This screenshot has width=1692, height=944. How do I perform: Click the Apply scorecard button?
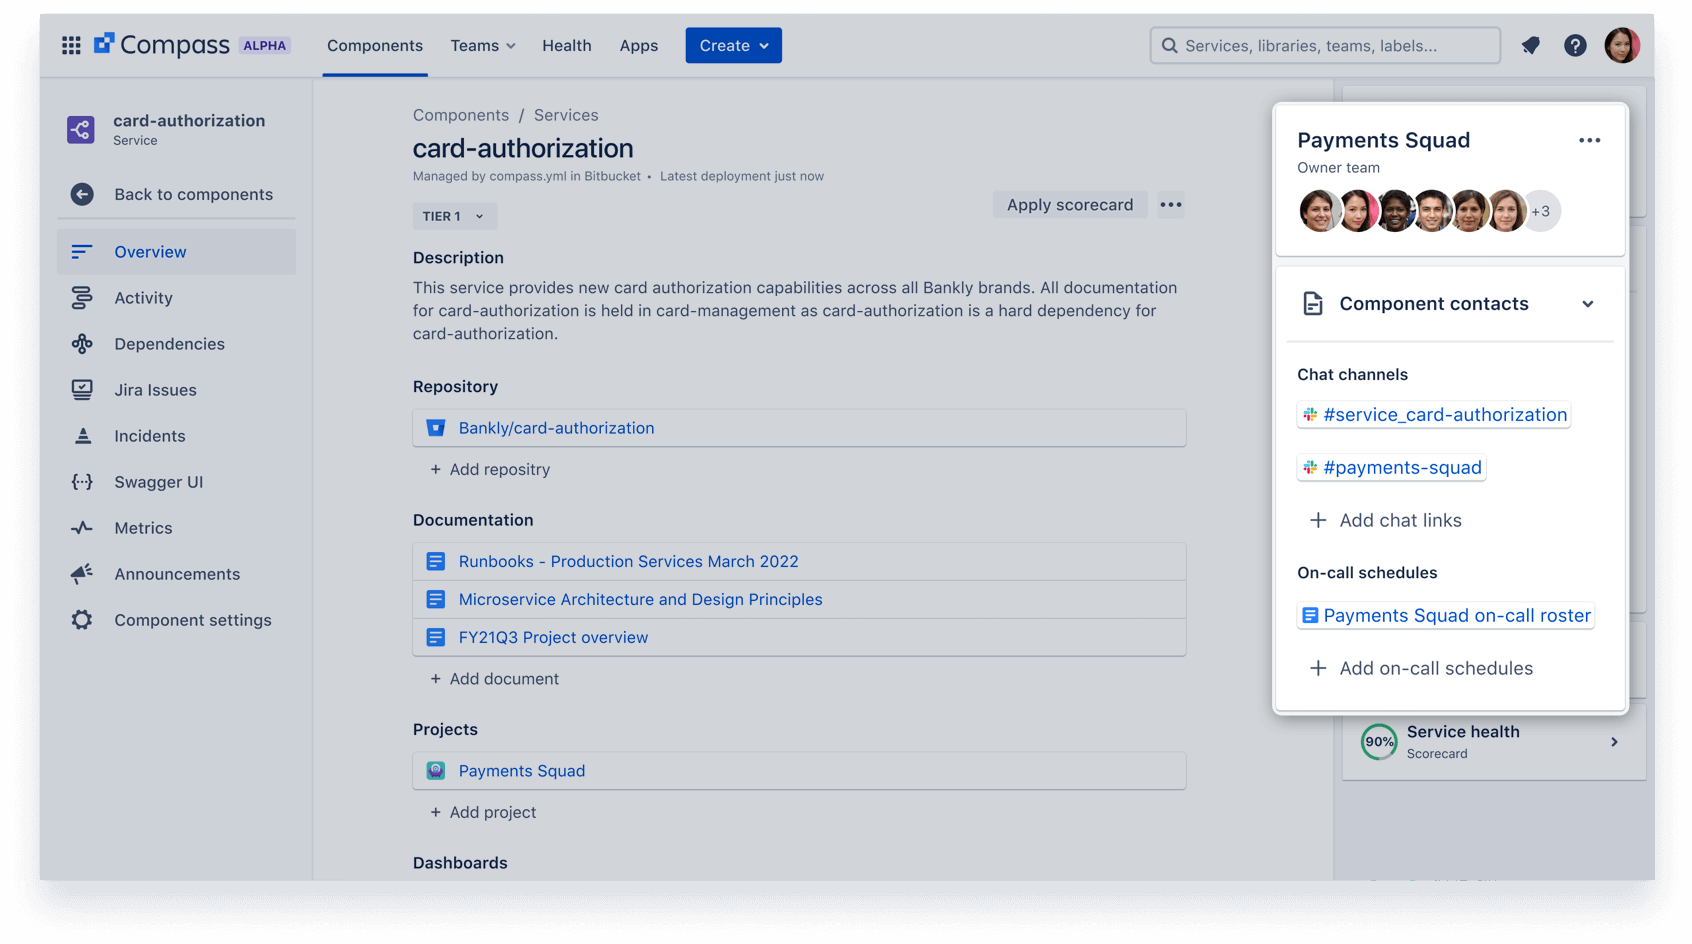point(1069,205)
